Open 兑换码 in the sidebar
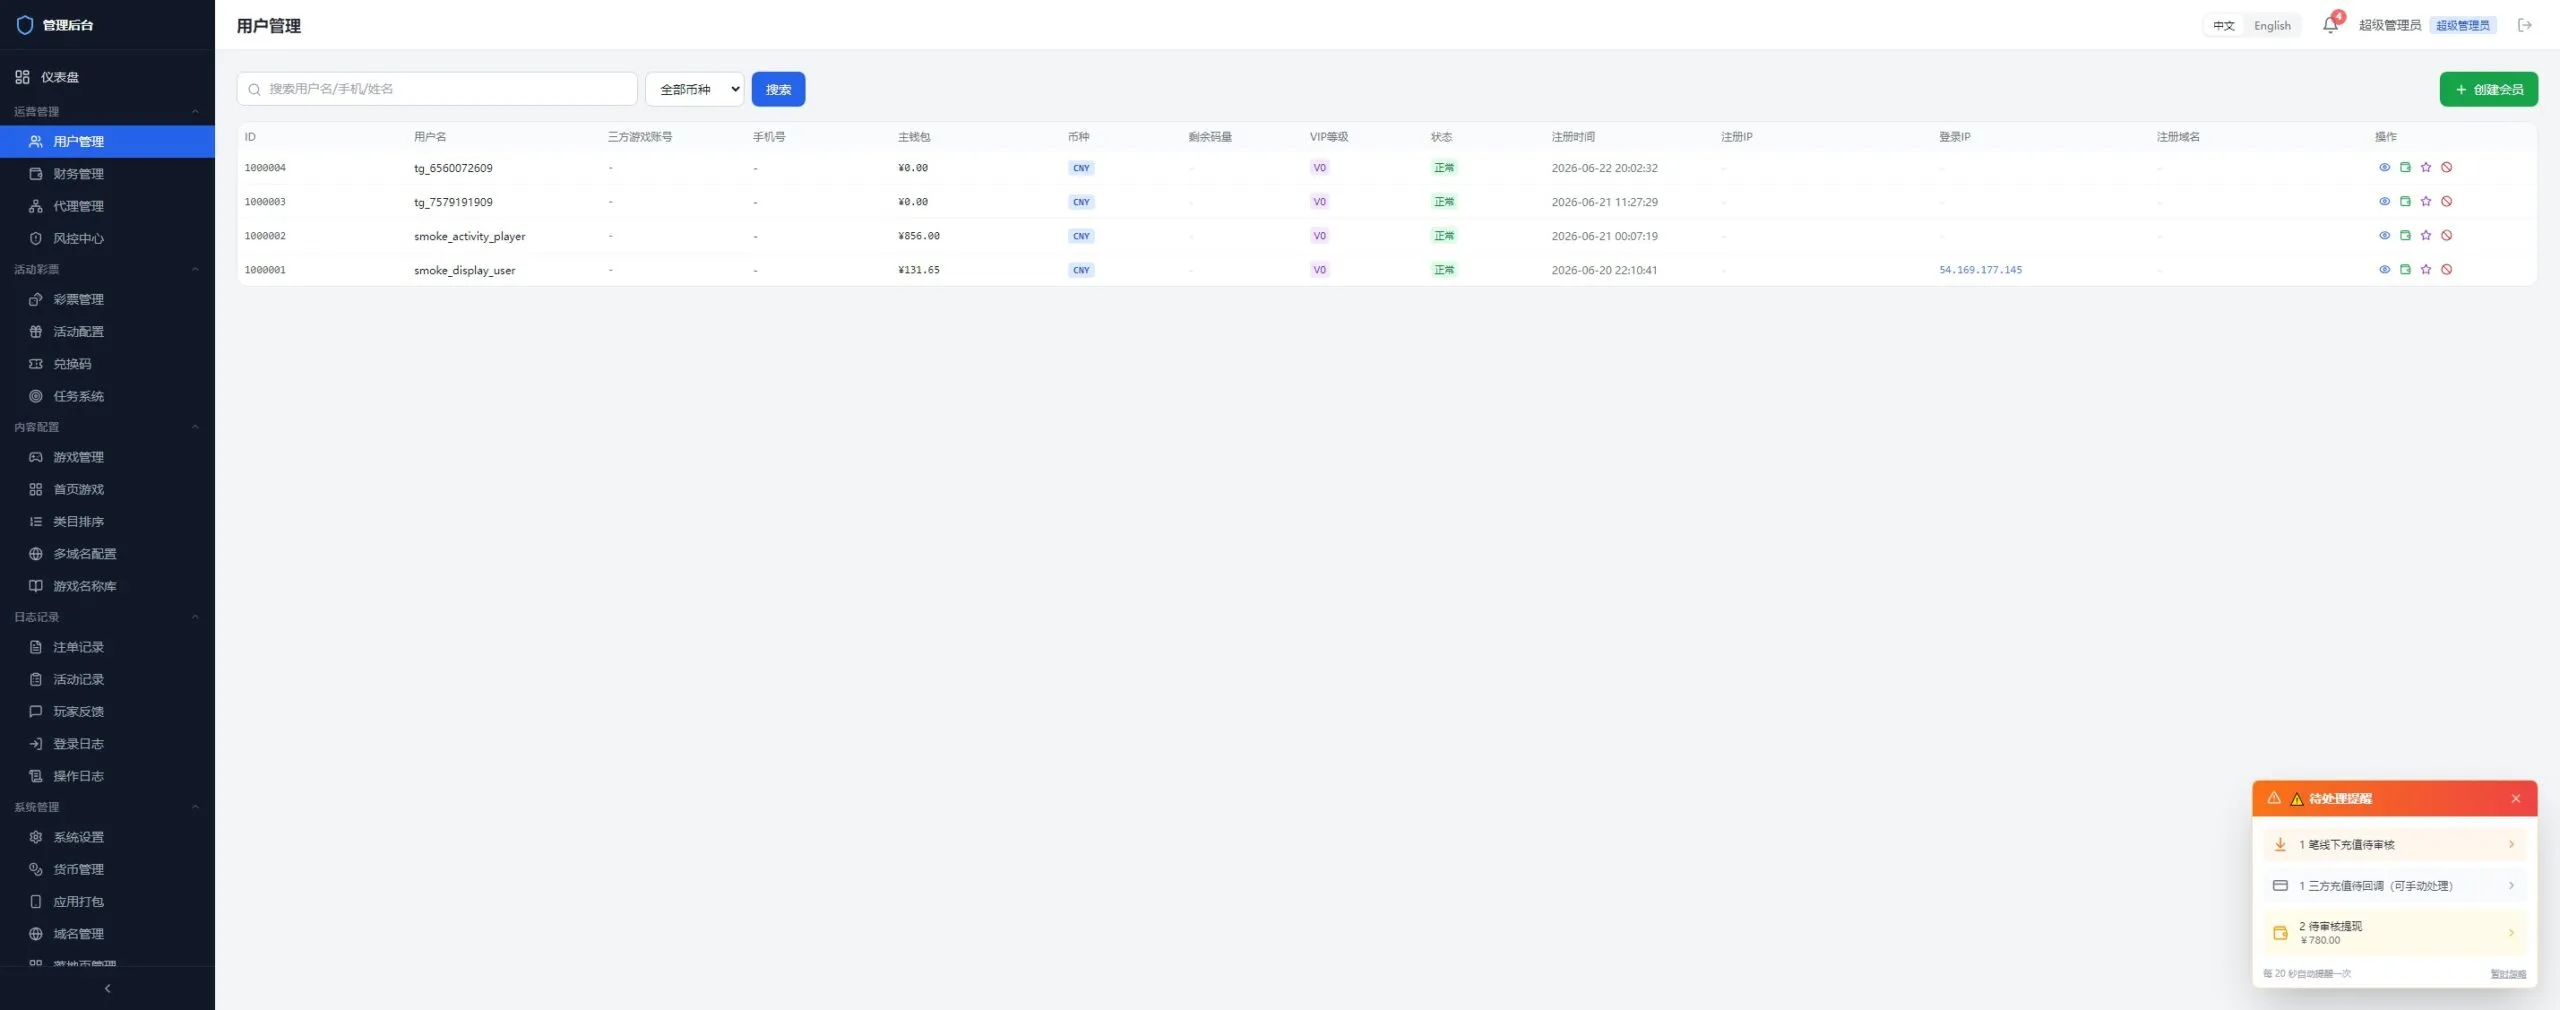The image size is (2560, 1010). coord(107,364)
